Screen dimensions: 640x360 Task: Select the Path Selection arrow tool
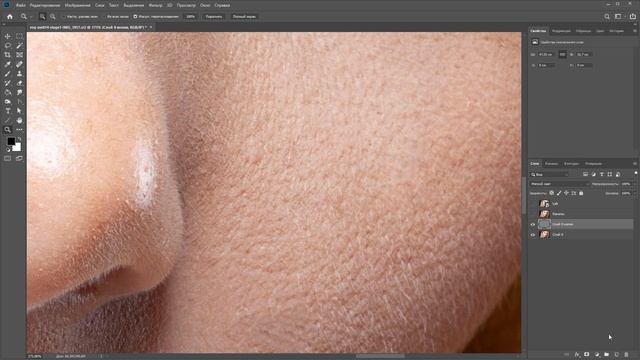pyautogui.click(x=19, y=111)
